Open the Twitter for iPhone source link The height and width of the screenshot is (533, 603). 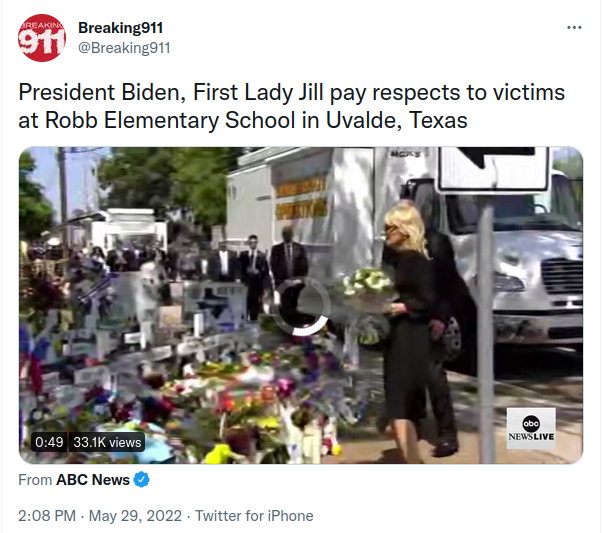[254, 516]
